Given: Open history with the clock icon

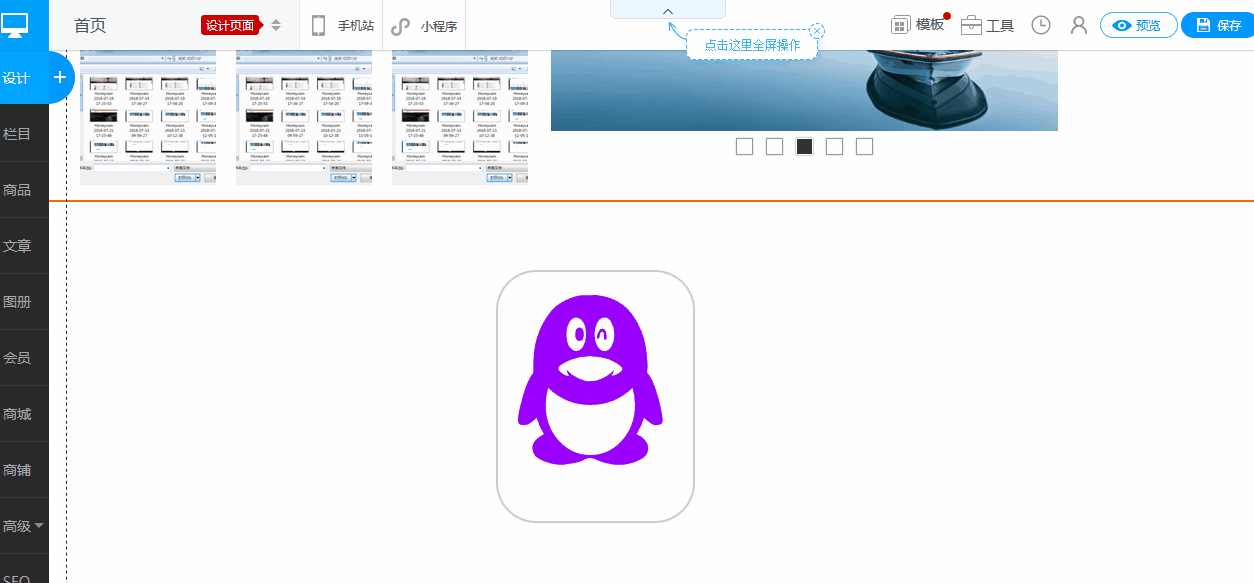Looking at the screenshot, I should pos(1041,26).
